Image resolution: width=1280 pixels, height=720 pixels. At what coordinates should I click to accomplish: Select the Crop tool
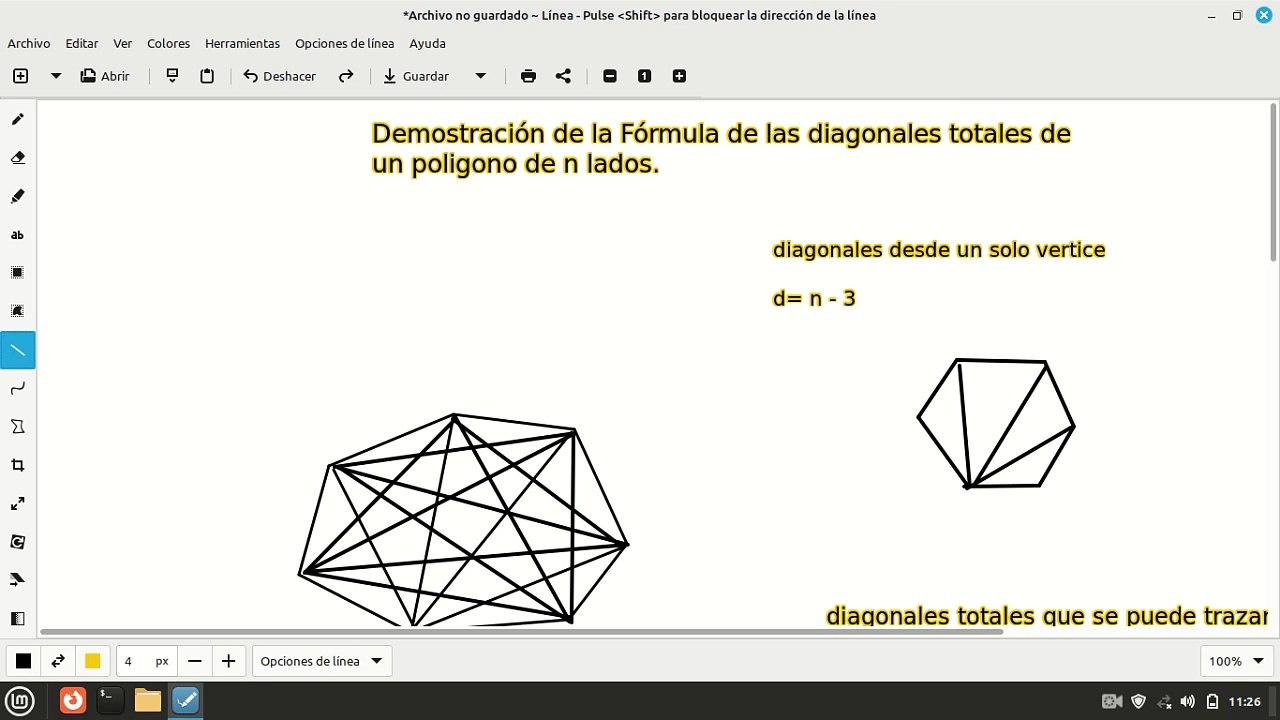coord(17,465)
